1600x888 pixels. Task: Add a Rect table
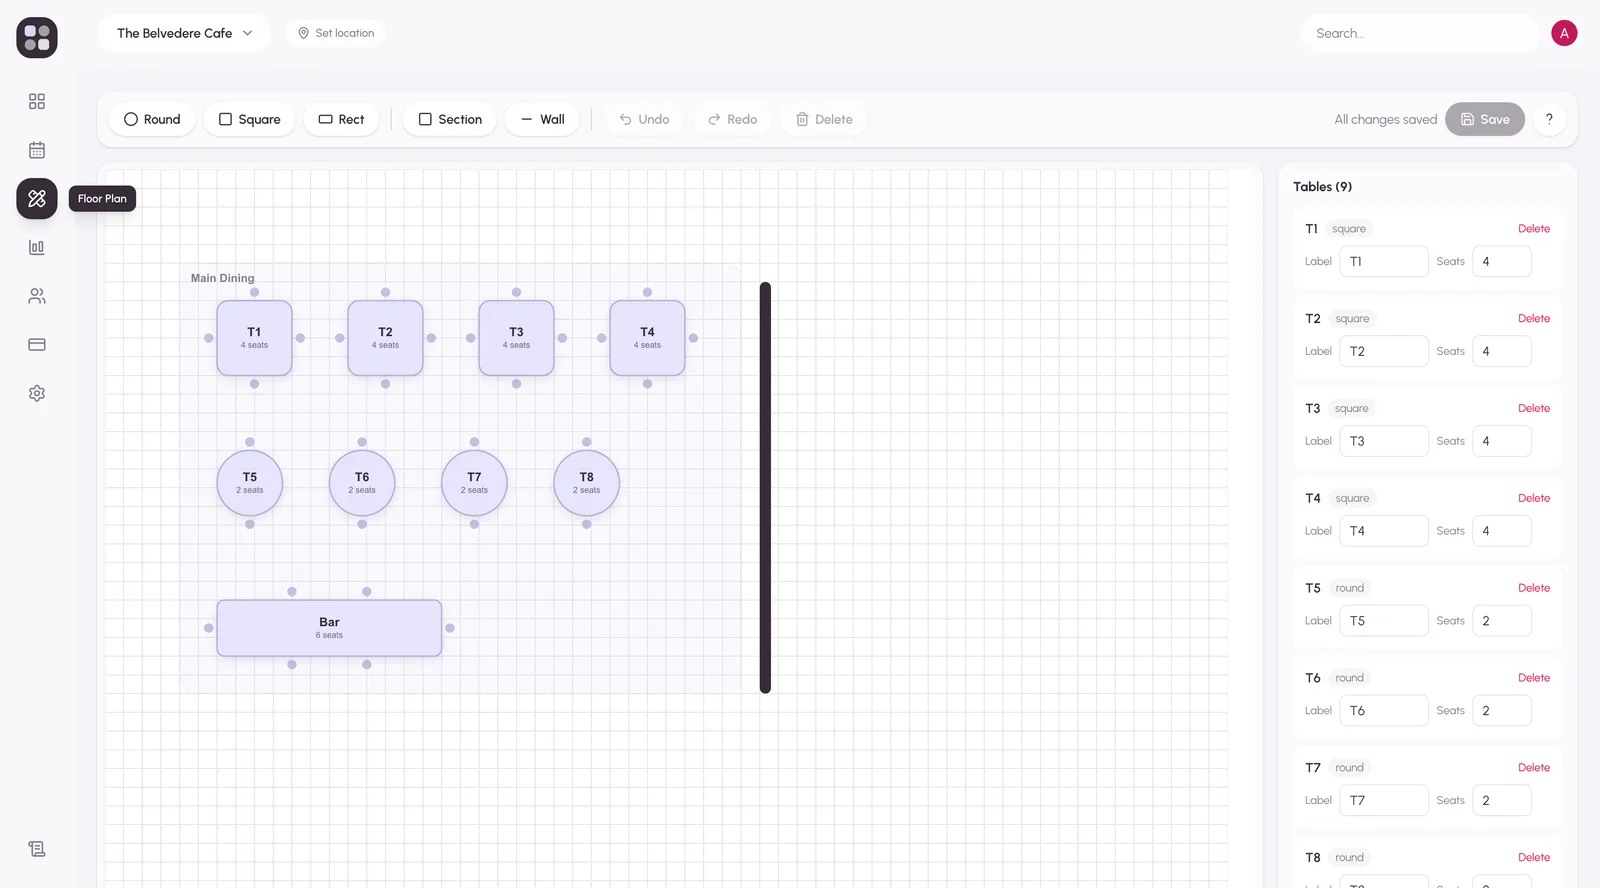pos(341,119)
